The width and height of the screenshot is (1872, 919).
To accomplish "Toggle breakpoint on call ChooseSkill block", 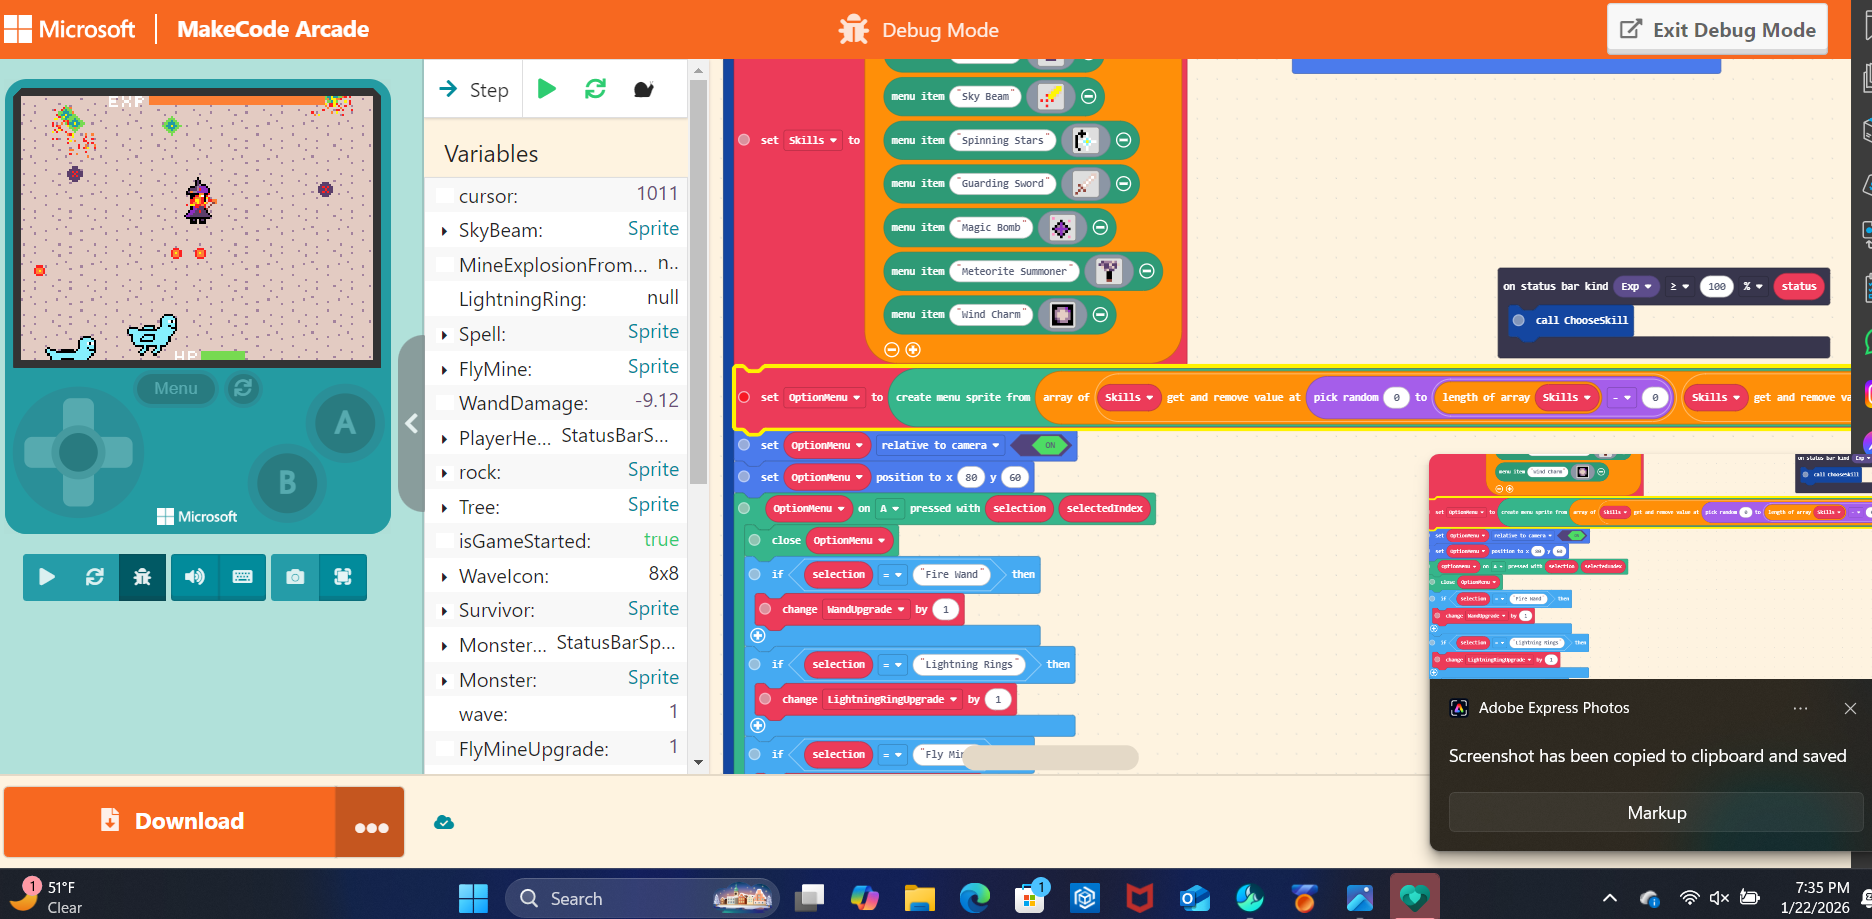I will [x=1518, y=320].
